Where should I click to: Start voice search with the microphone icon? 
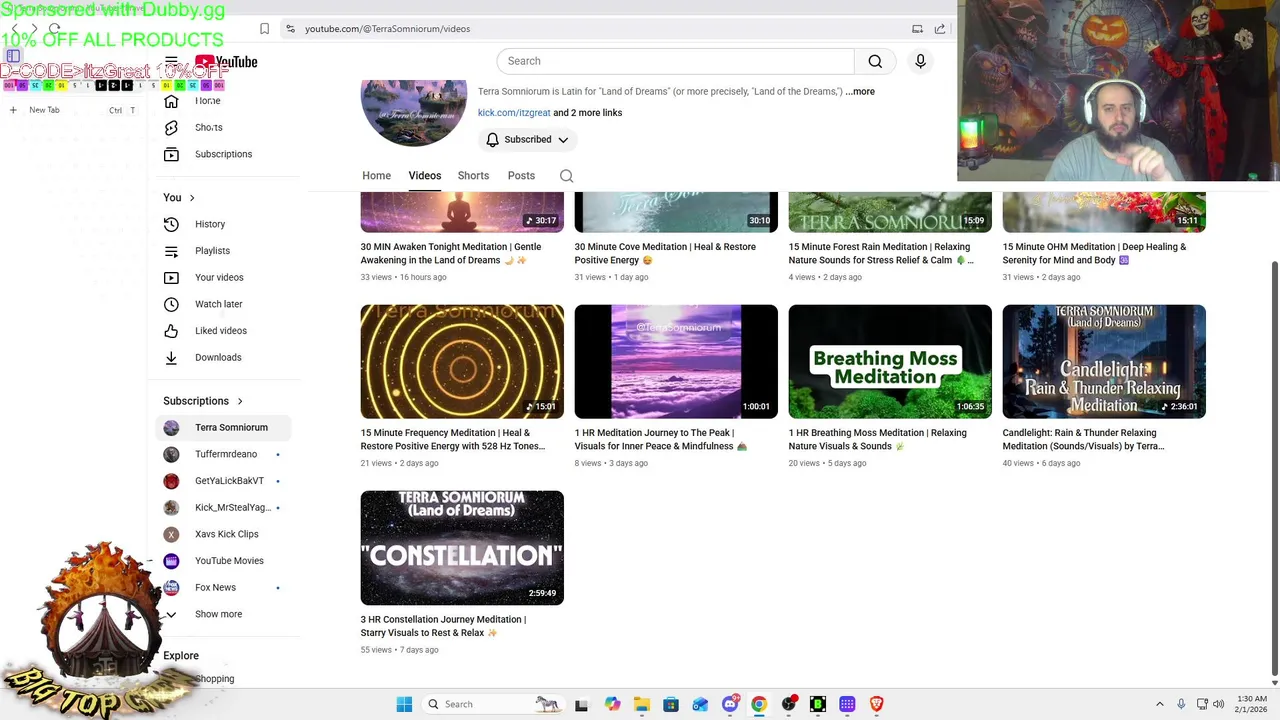tap(920, 61)
